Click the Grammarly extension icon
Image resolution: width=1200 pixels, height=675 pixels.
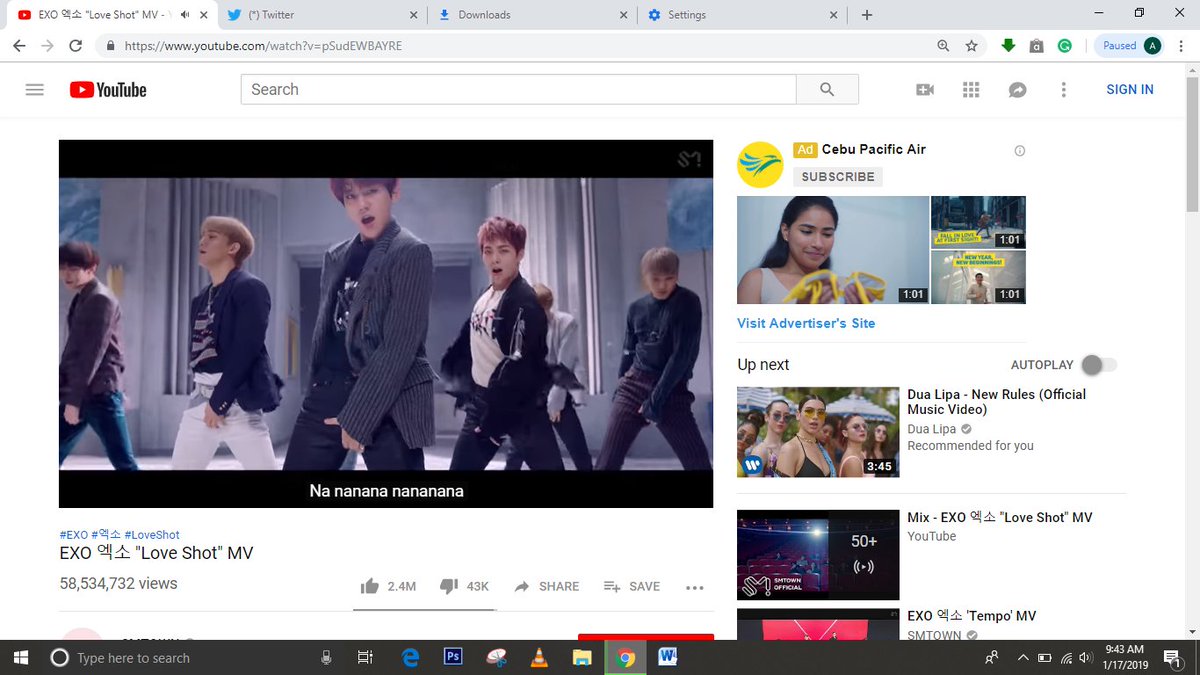[1065, 46]
